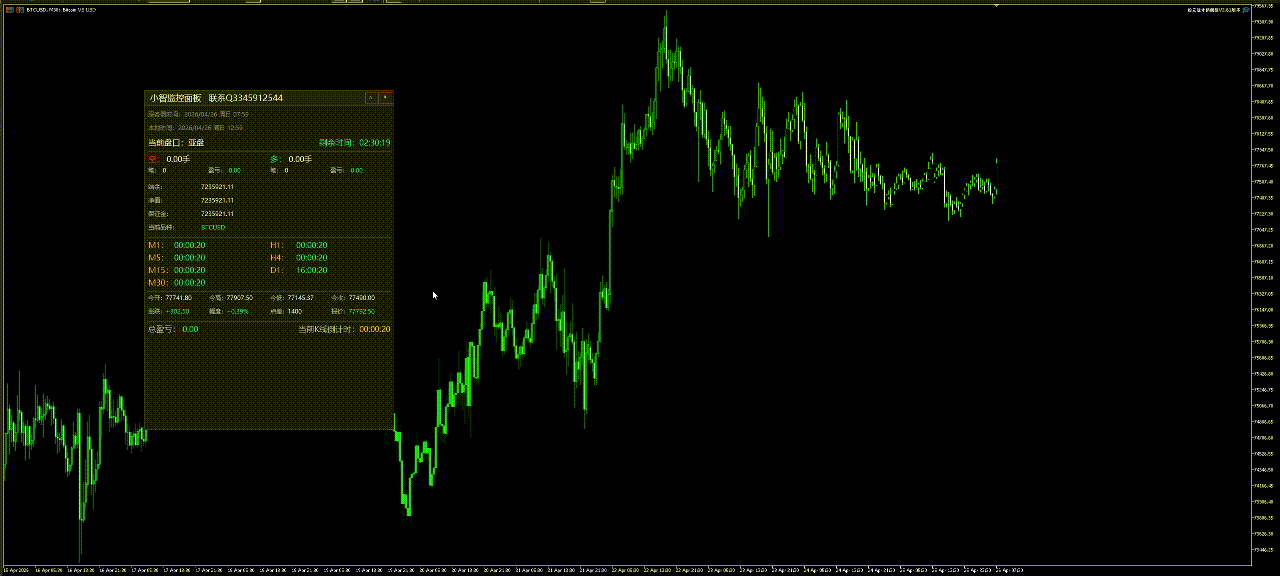Screen dimensions: 1280x576
Task: Click the D1 countdown 16:00:20
Action: [311, 270]
